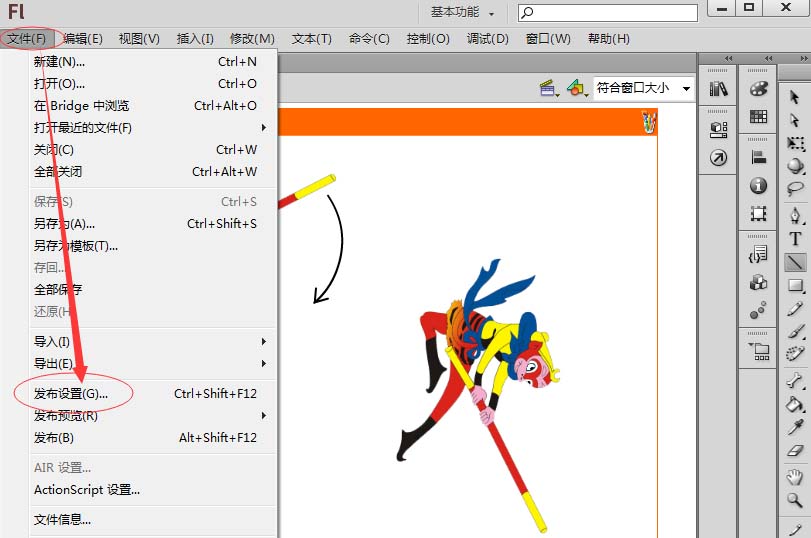Viewport: 811px width, 538px height.
Task: Open the Info panel icon
Action: 758,185
